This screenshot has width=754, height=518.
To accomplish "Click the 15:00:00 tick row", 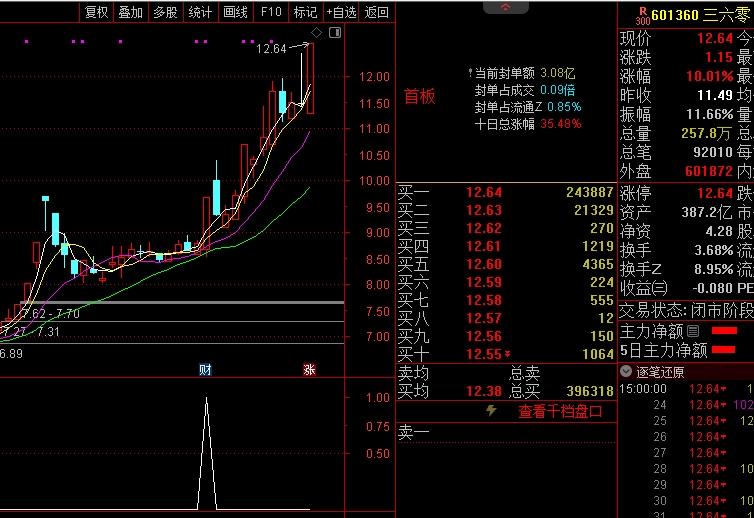I will click(x=686, y=389).
